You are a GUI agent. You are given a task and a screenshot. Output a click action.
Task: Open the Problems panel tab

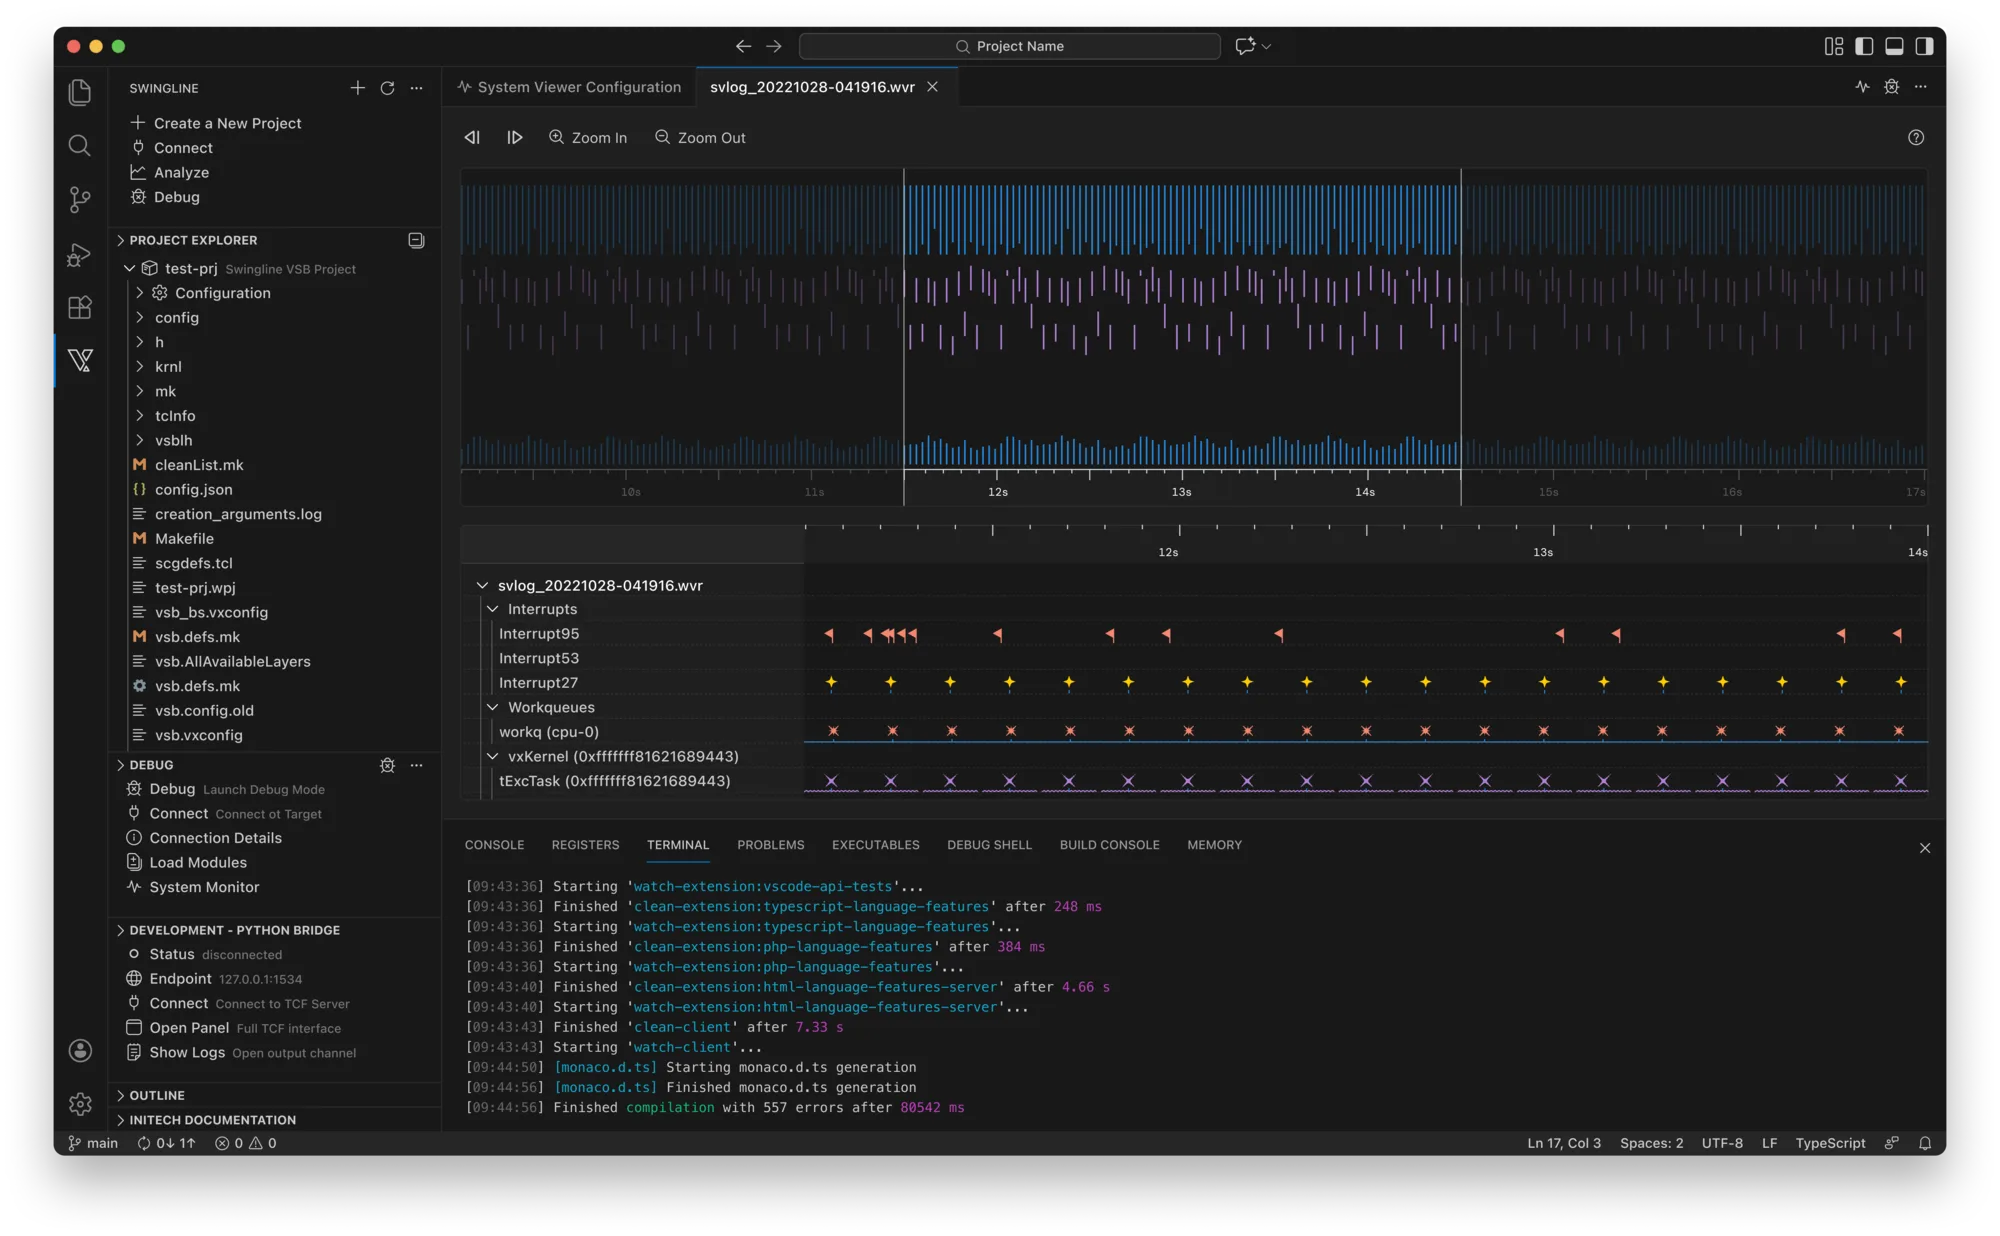[x=770, y=845]
